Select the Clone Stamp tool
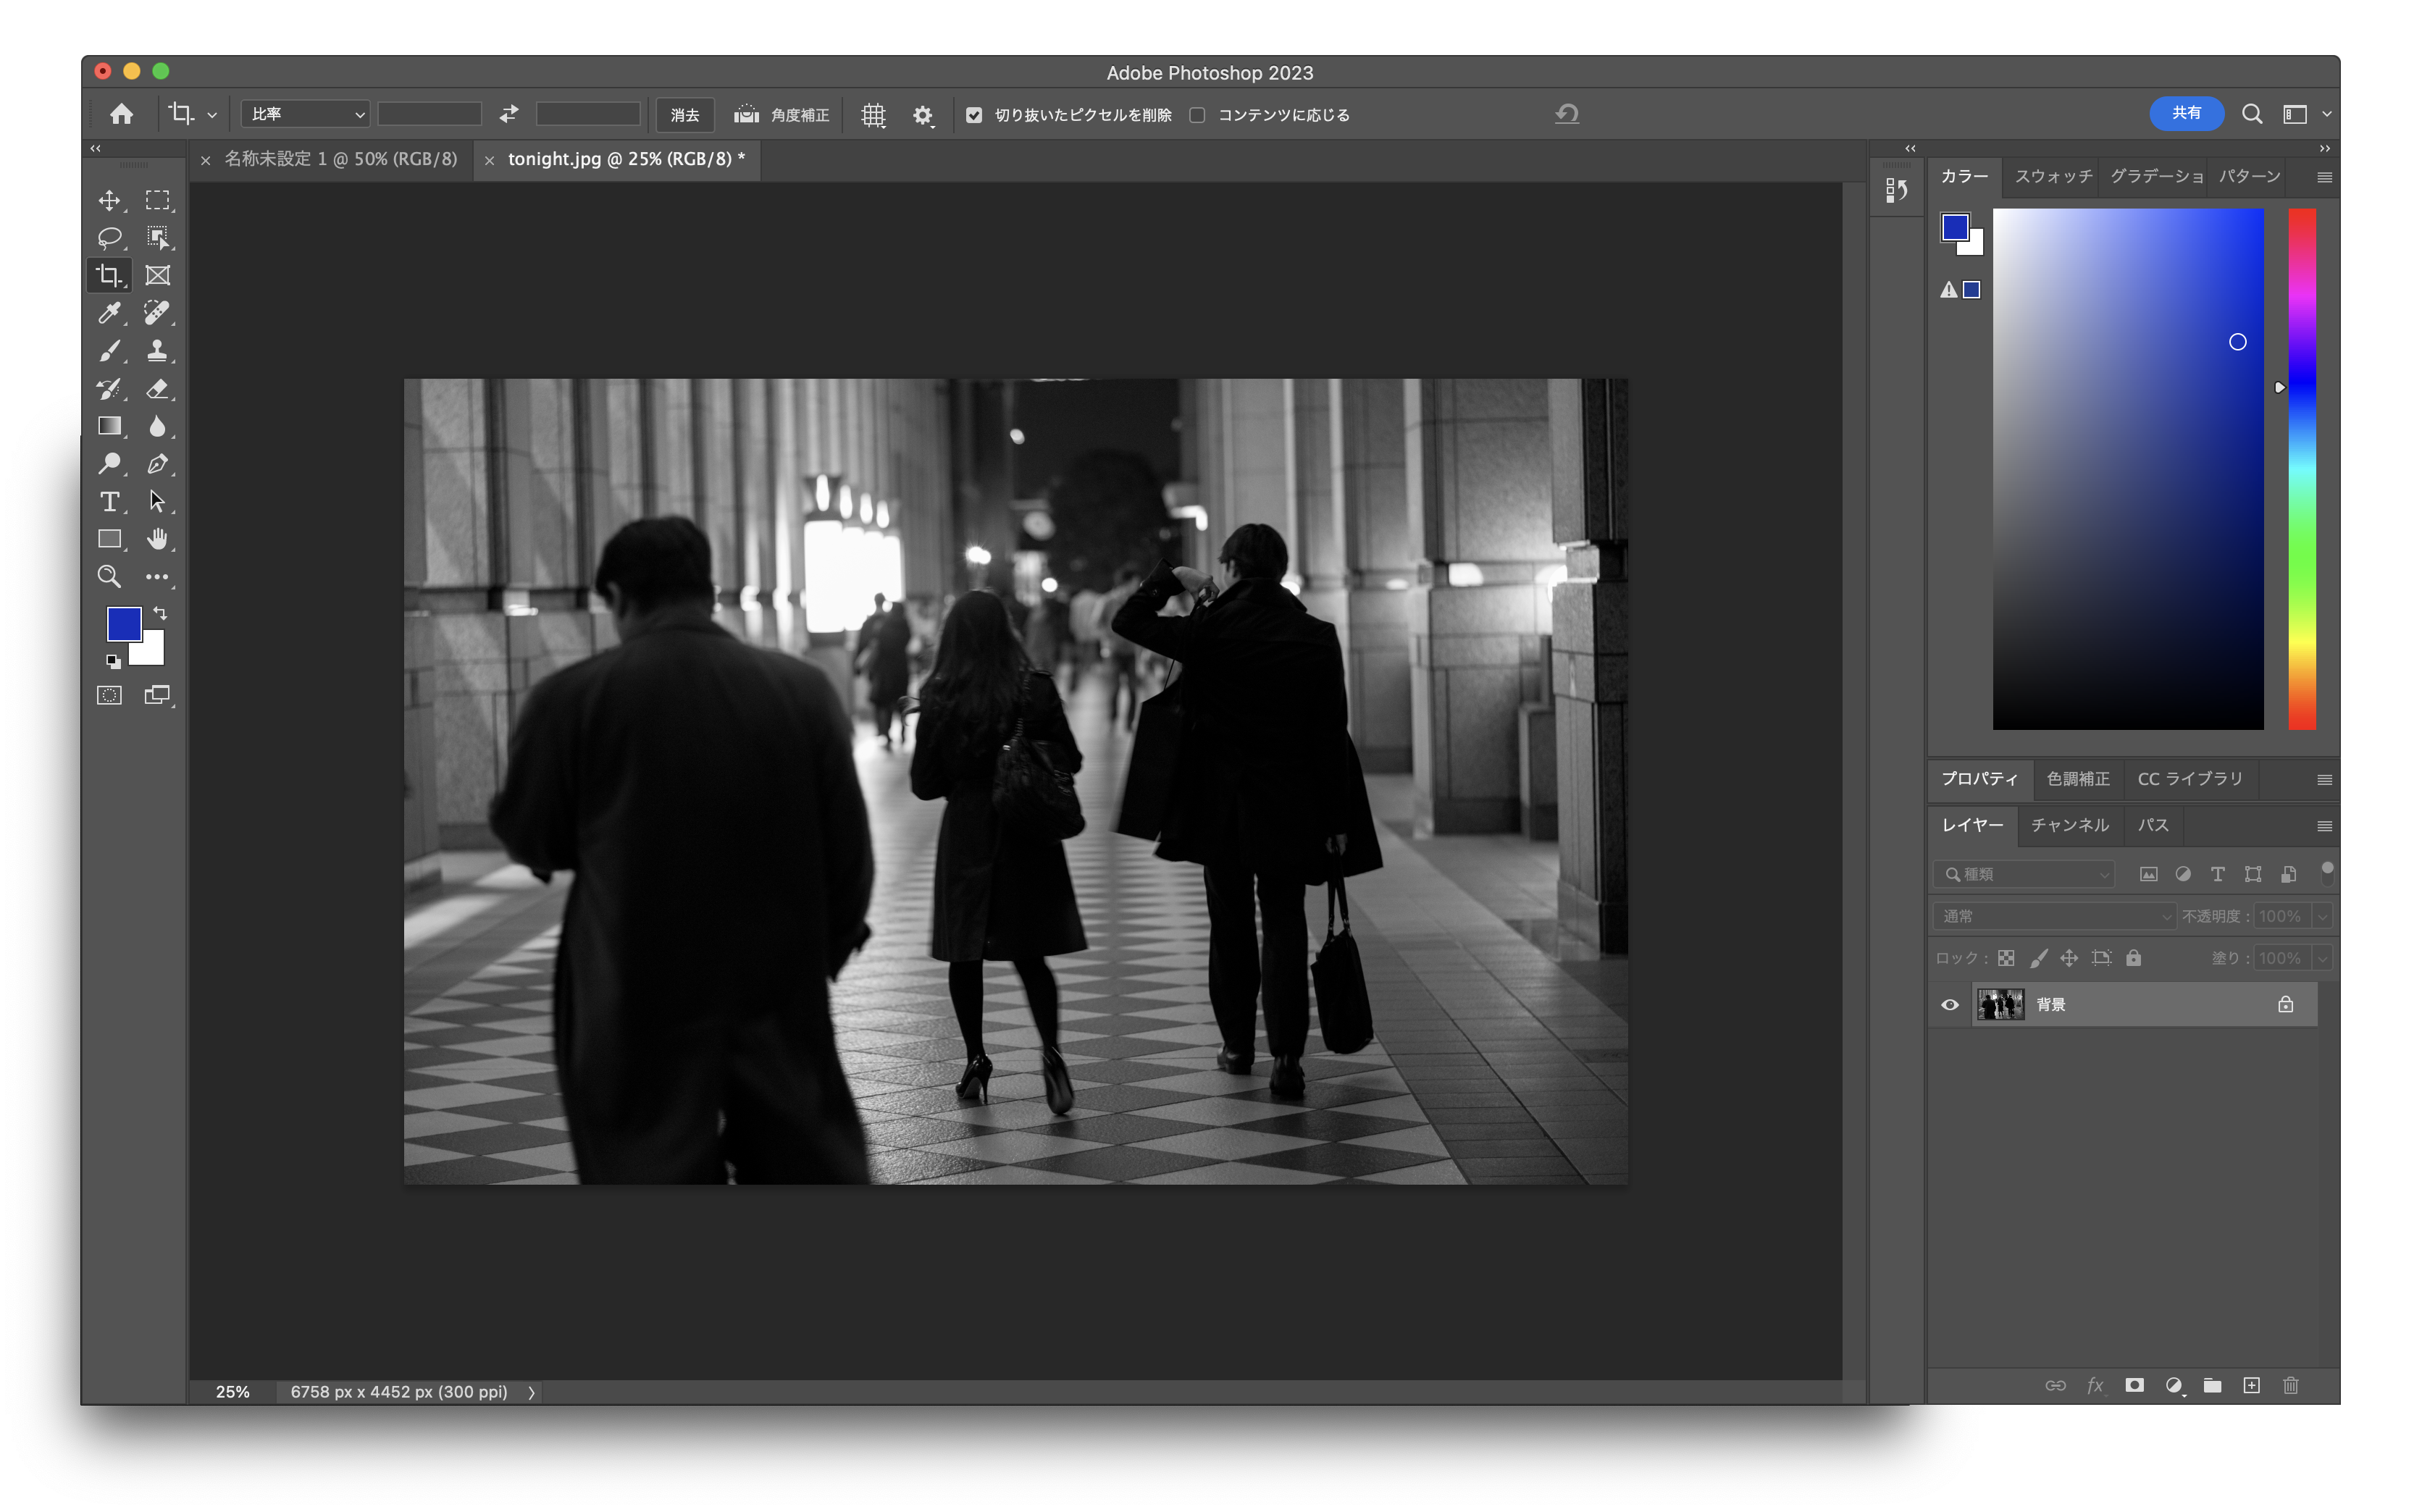Image resolution: width=2422 pixels, height=1512 pixels. 157,350
